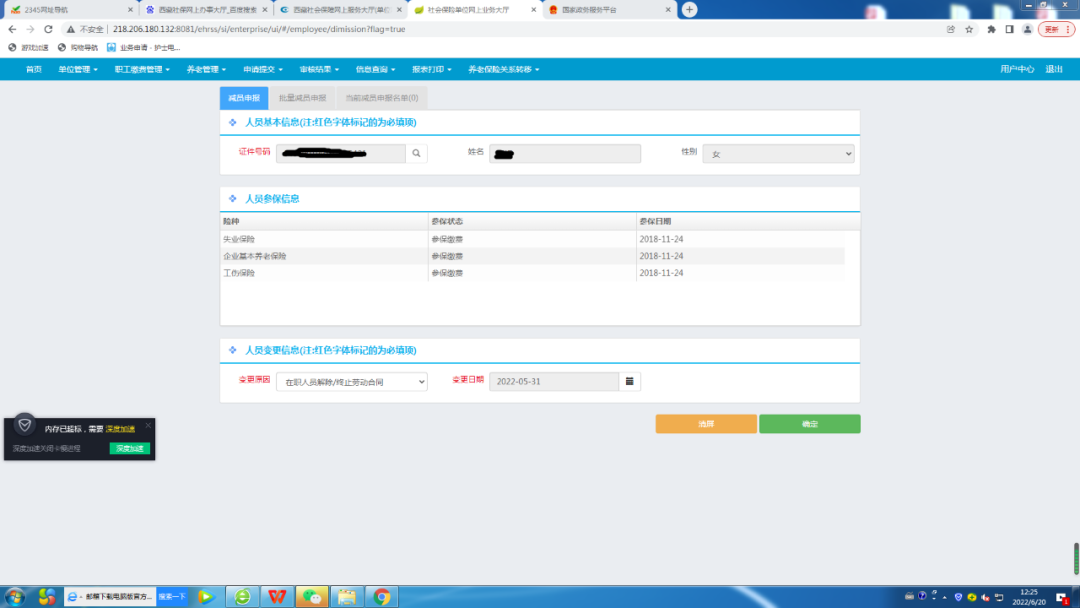This screenshot has width=1080, height=608.
Task: Open a new browser tab
Action: tap(689, 10)
